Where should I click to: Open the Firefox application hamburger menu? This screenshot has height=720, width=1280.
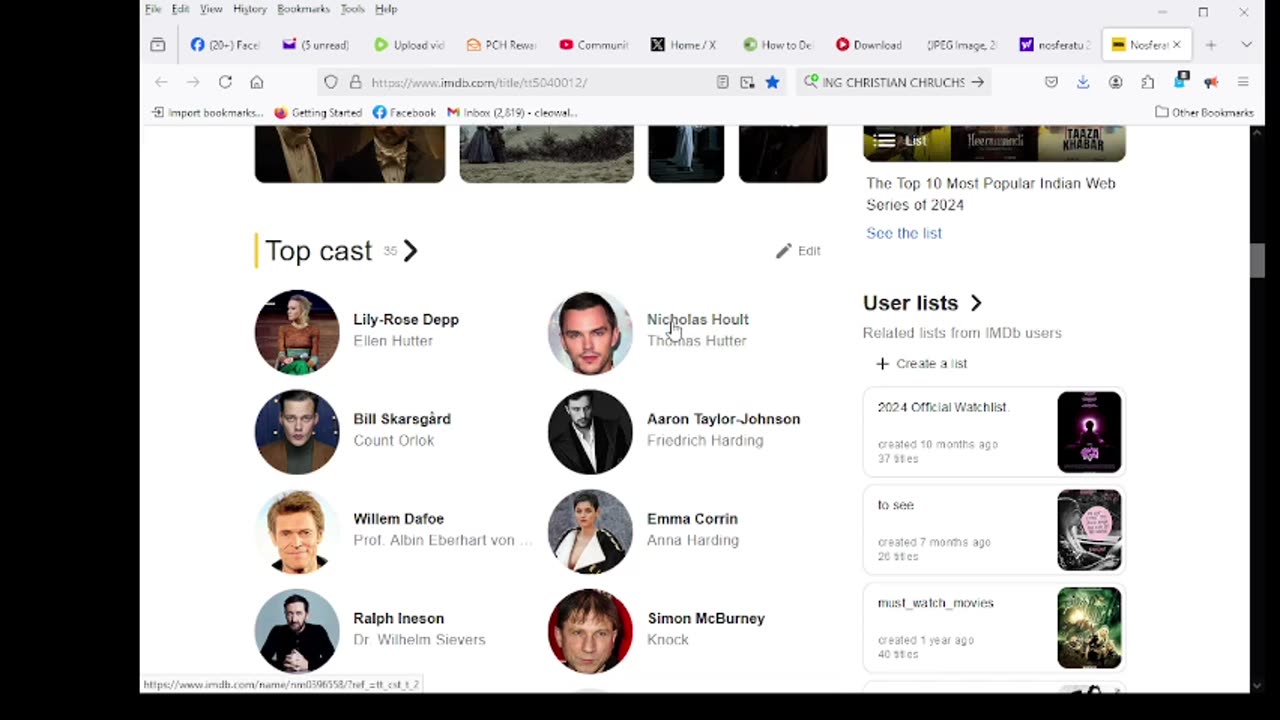(1243, 82)
